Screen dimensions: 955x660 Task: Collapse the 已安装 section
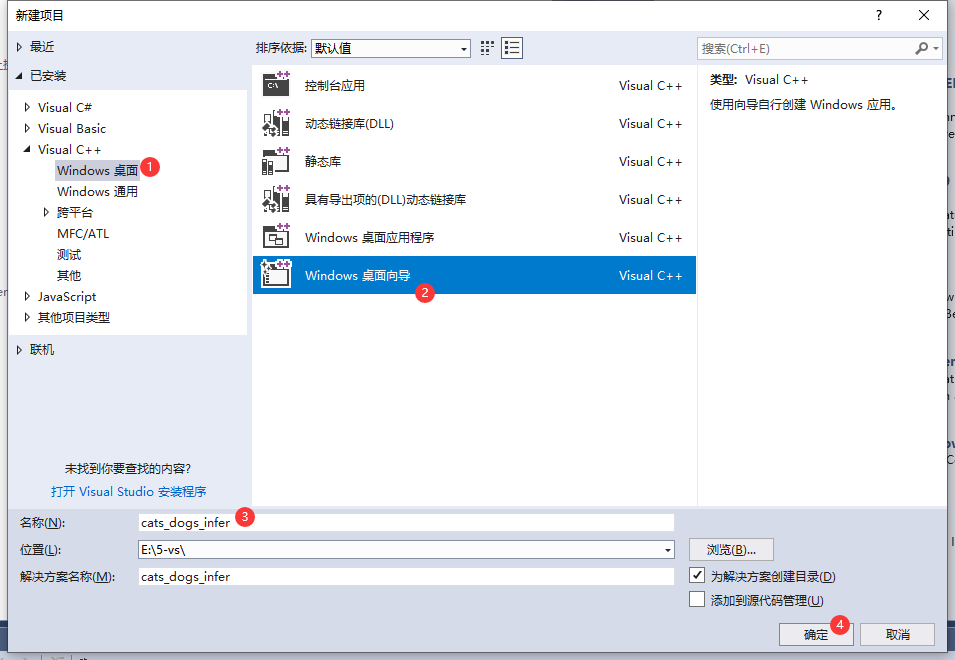(x=19, y=75)
